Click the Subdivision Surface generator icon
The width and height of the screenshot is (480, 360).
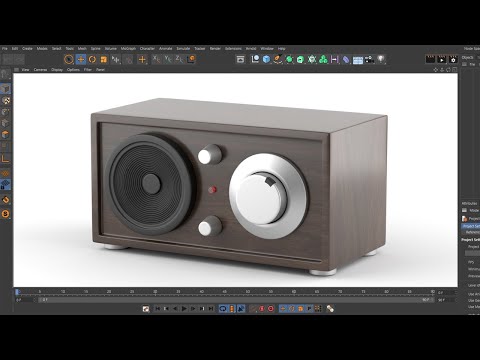(289, 60)
